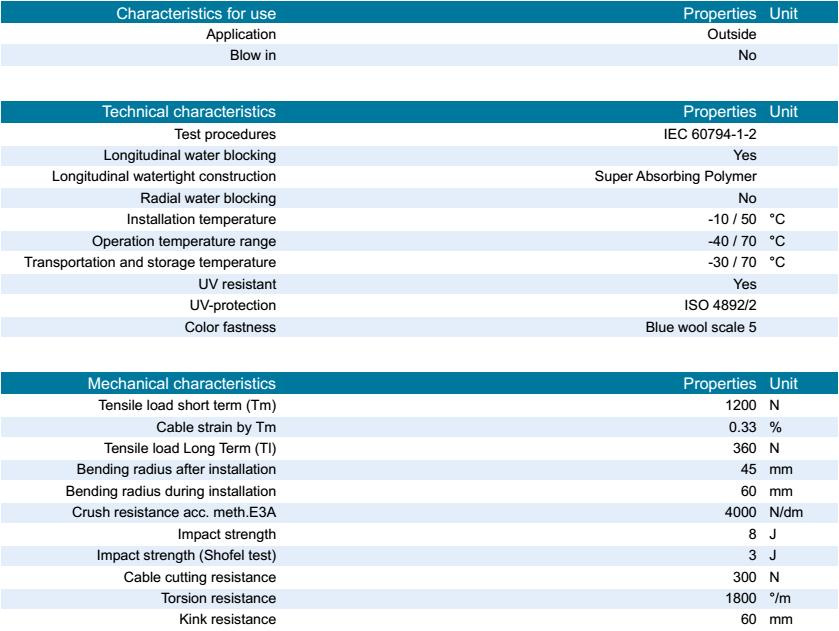Image resolution: width=839 pixels, height=631 pixels.
Task: Click the value '-10 / 50'
Action: pos(732,219)
